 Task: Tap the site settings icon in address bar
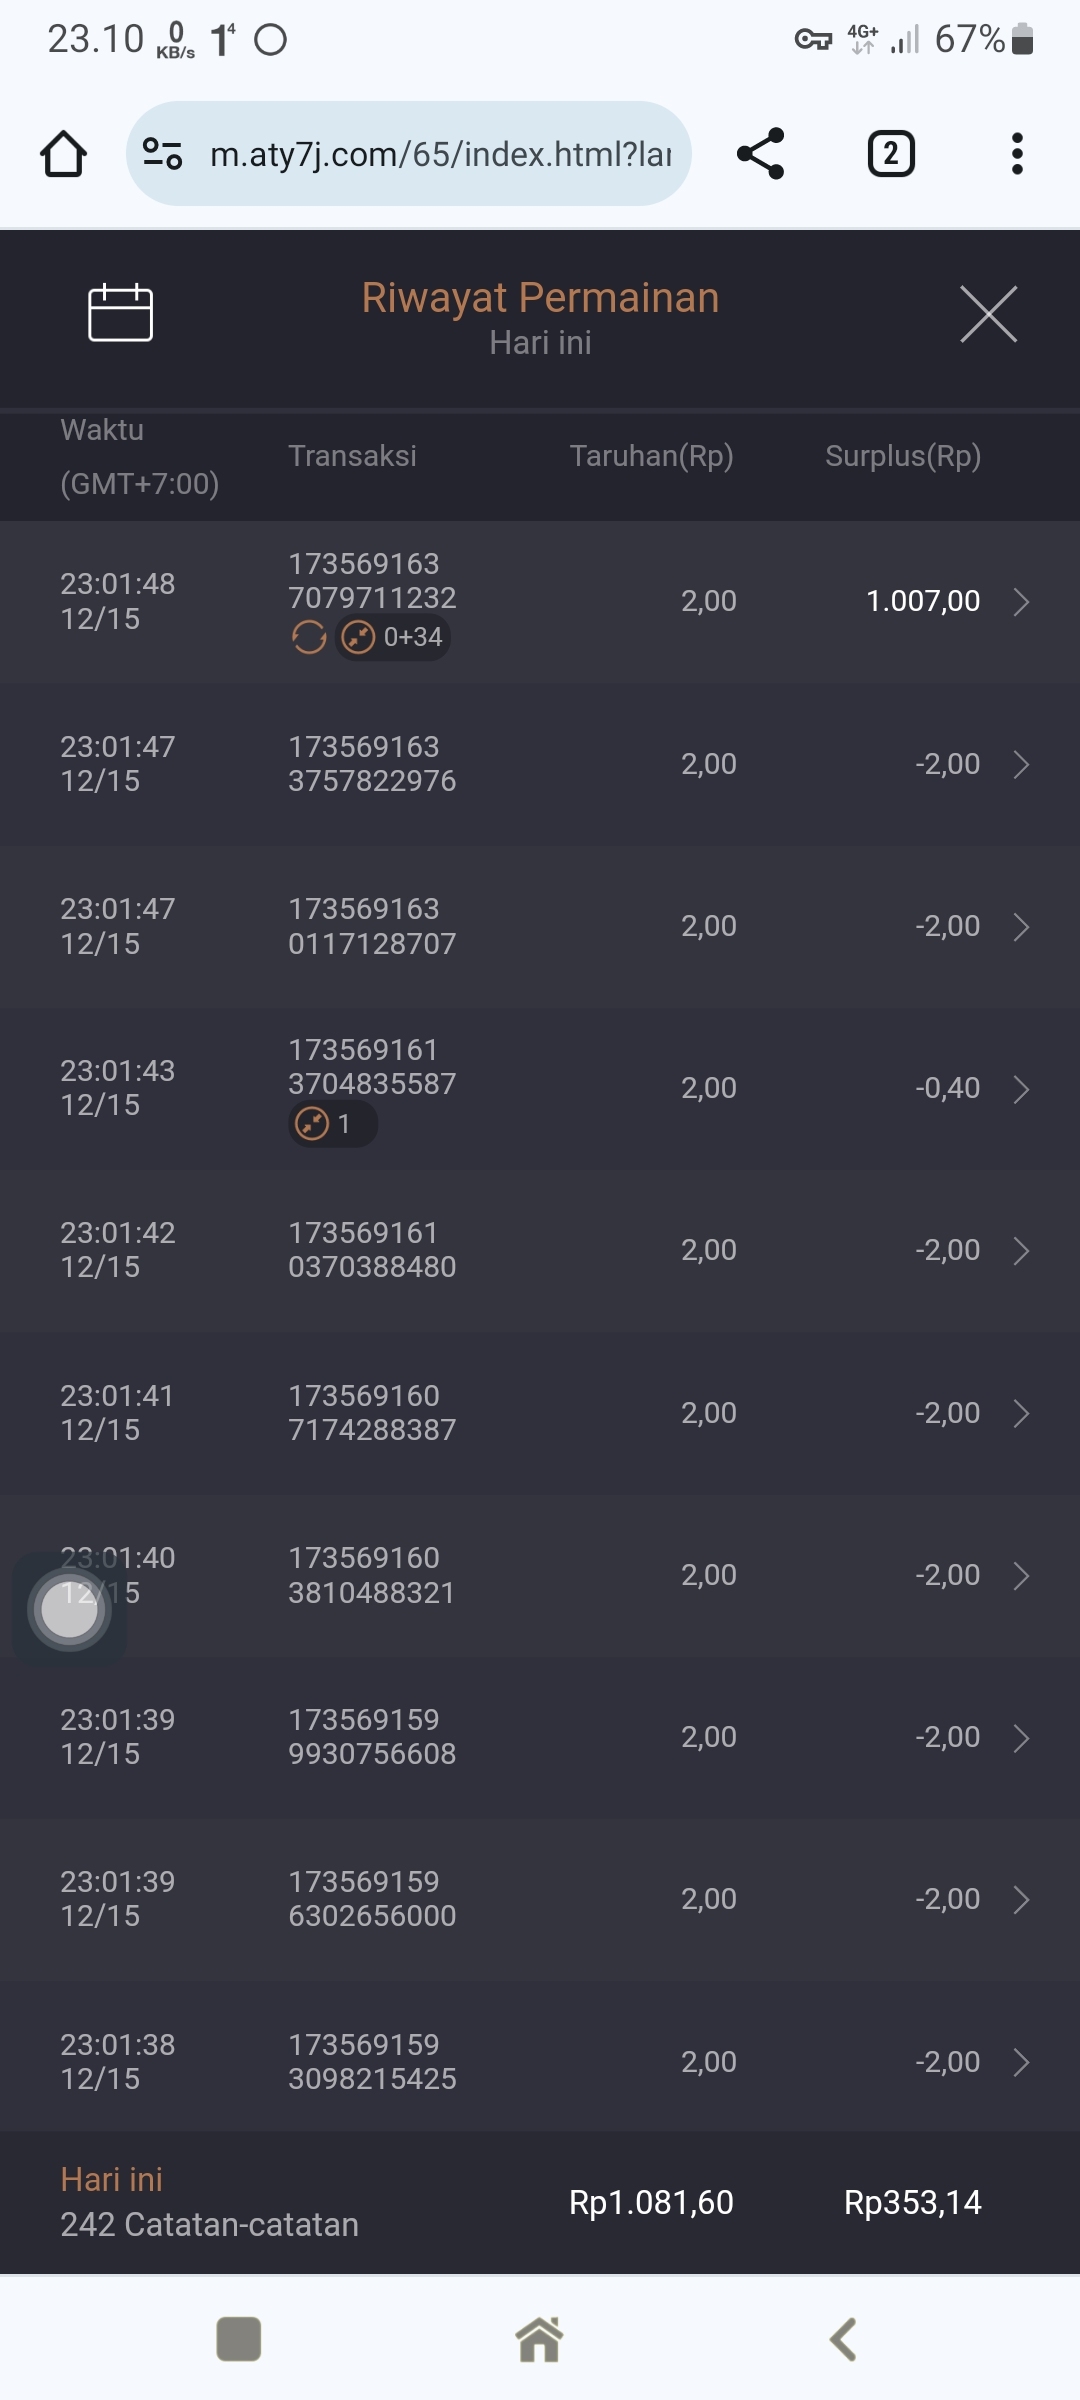coord(162,154)
